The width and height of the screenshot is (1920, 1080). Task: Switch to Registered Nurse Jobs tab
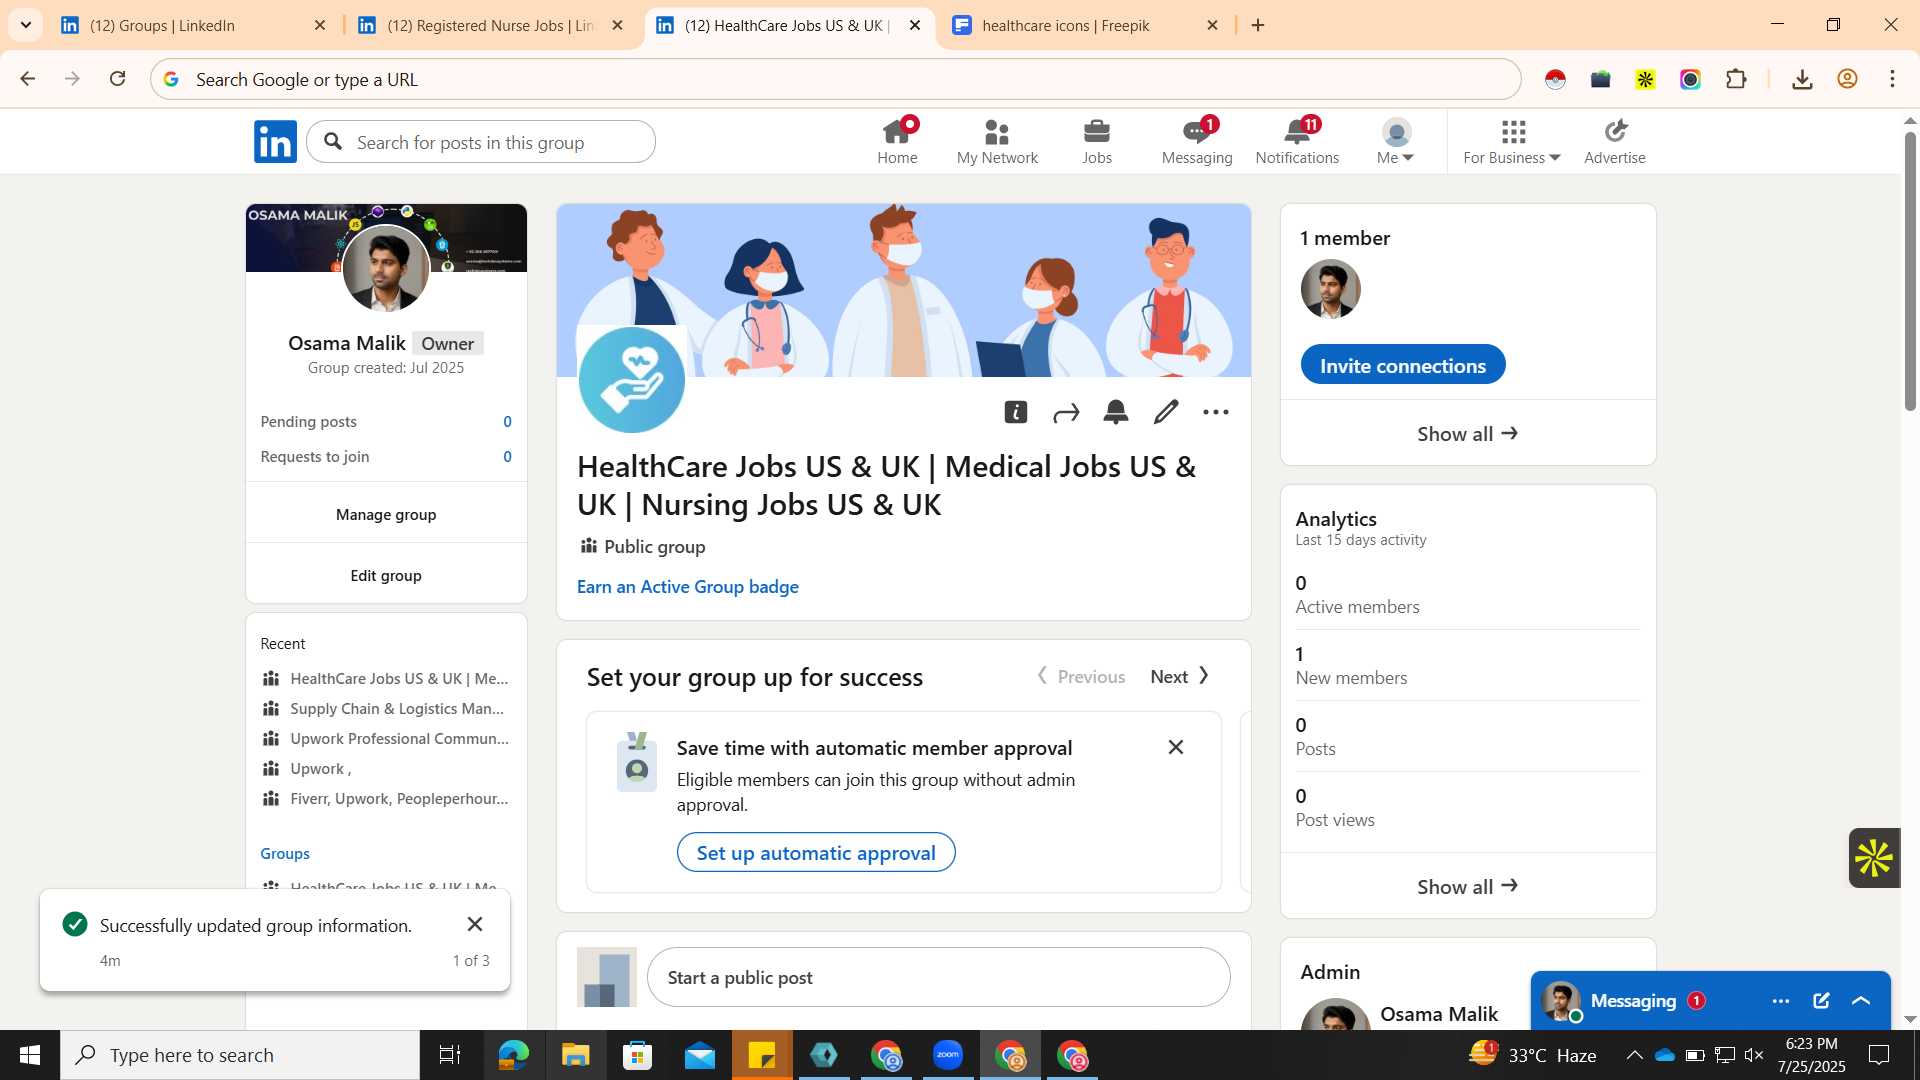click(x=491, y=25)
